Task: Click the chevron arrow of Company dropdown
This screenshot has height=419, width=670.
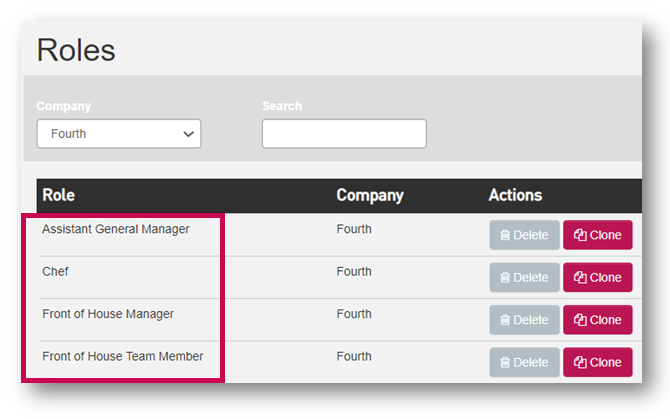Action: [188, 134]
